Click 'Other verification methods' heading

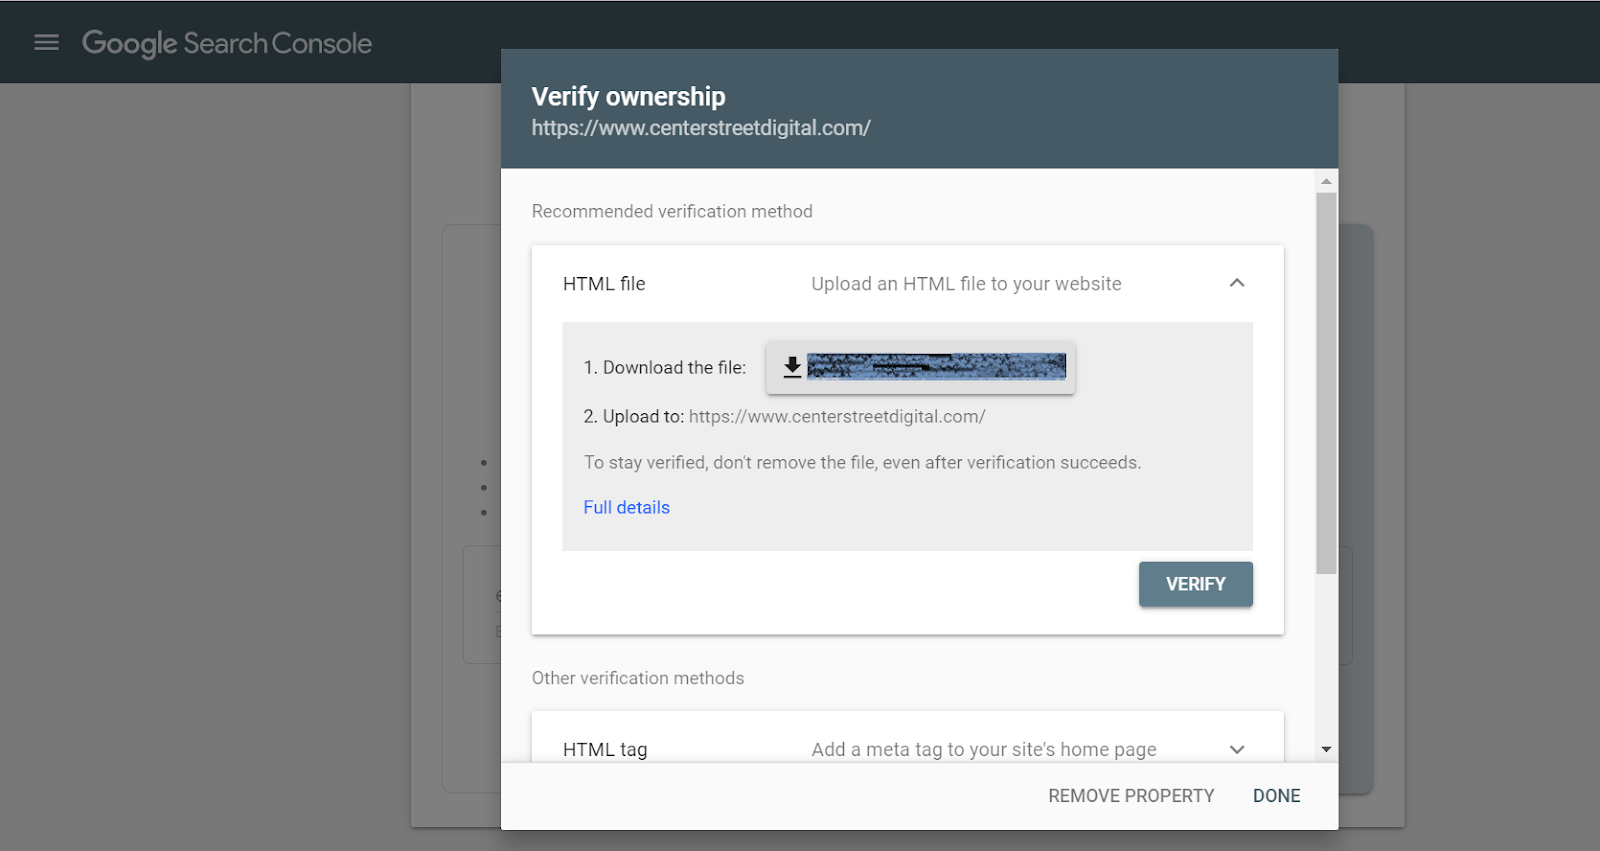pos(638,678)
